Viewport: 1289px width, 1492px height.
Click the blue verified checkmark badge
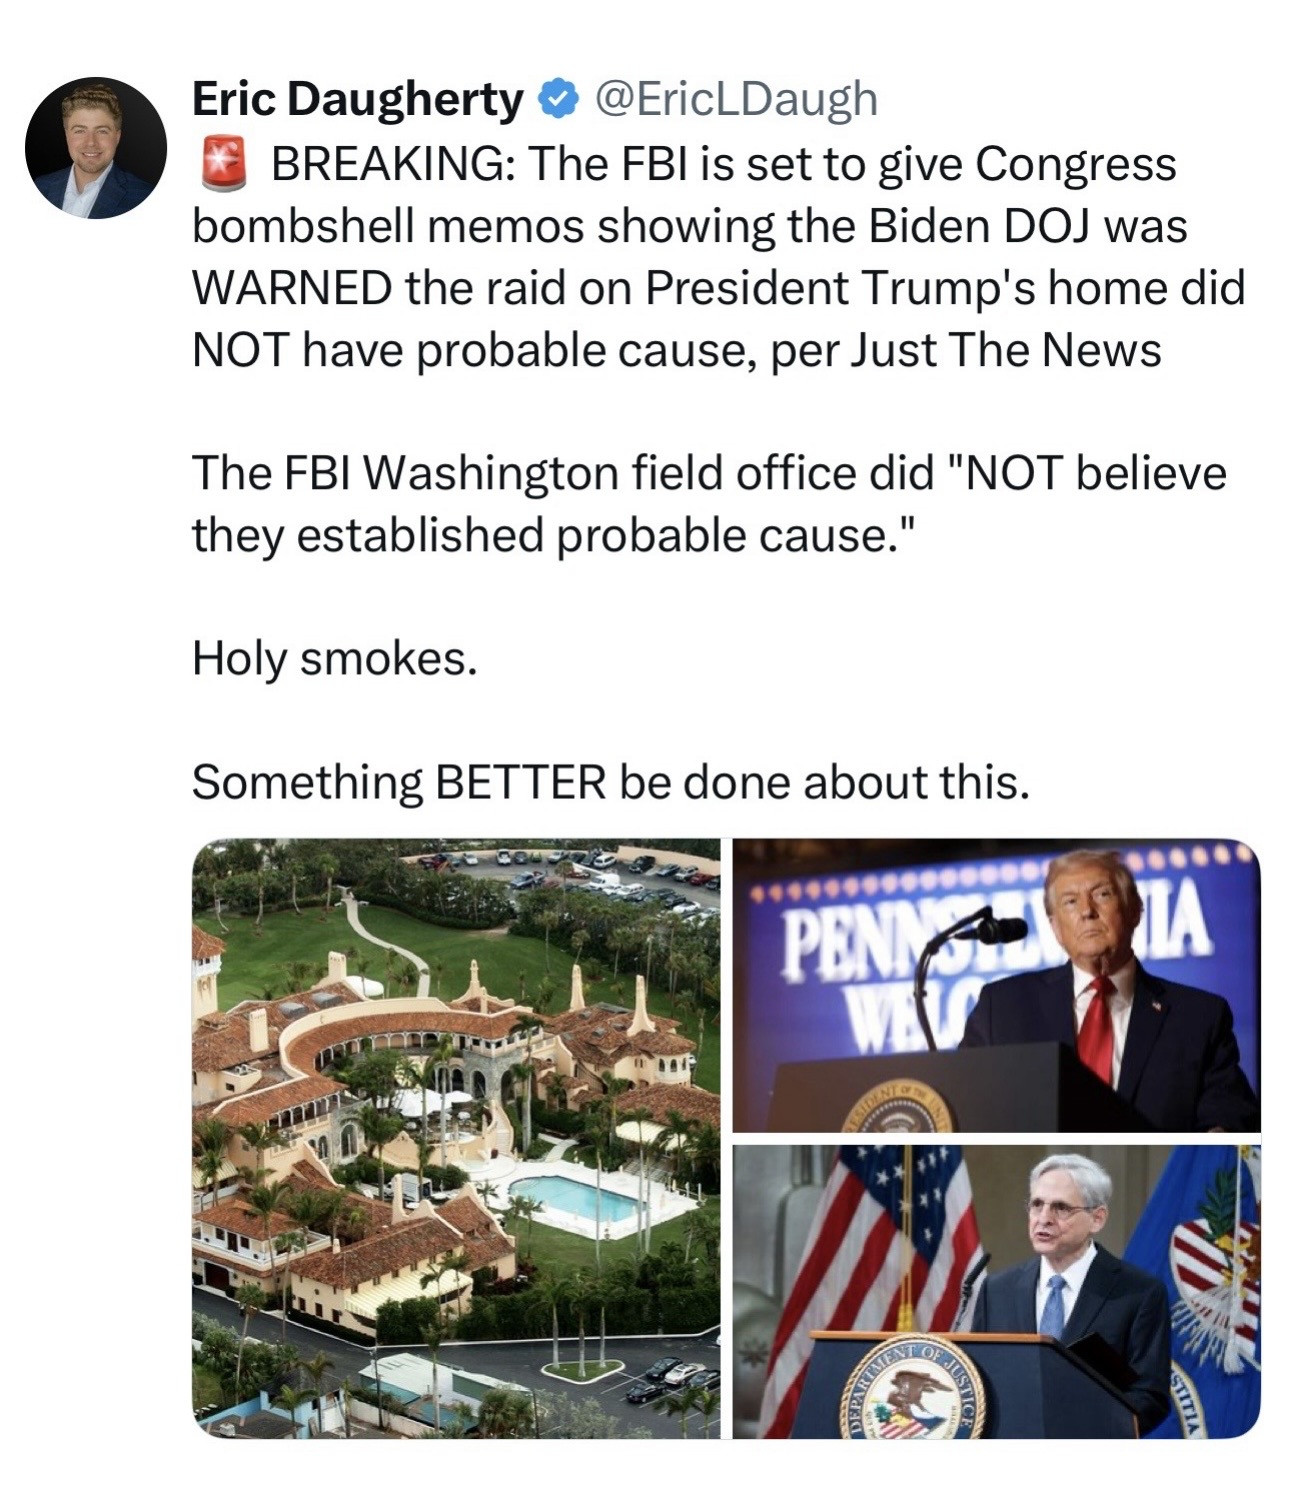(x=558, y=99)
